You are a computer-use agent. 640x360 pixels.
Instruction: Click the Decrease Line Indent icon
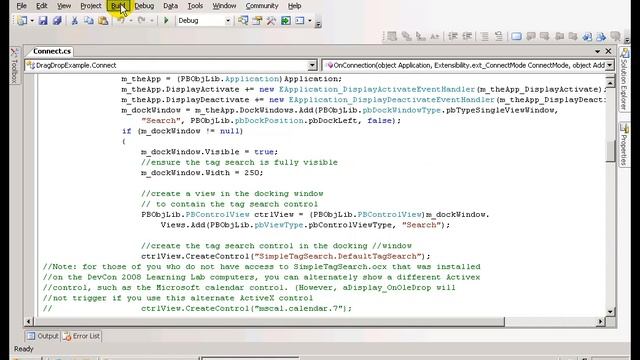[453, 36]
